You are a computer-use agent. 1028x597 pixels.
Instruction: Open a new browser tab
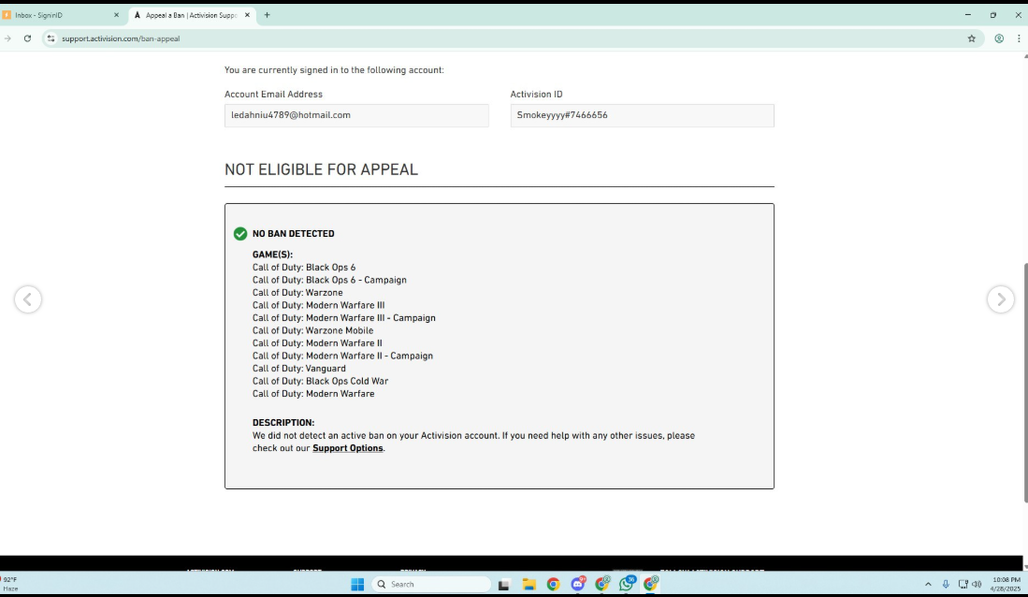tap(267, 15)
